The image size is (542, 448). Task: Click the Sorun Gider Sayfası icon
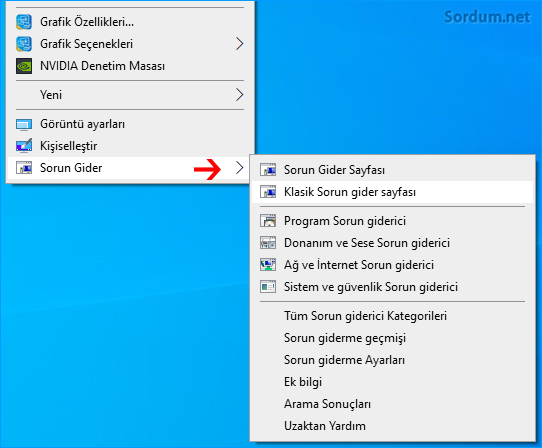click(268, 170)
